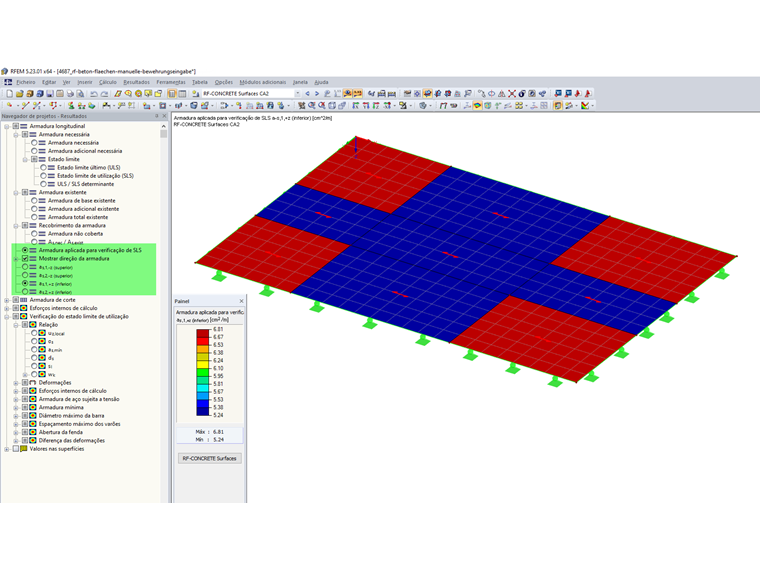This screenshot has height=570, width=760.
Task: Expand Valores nas superfícies node
Action: [7, 449]
